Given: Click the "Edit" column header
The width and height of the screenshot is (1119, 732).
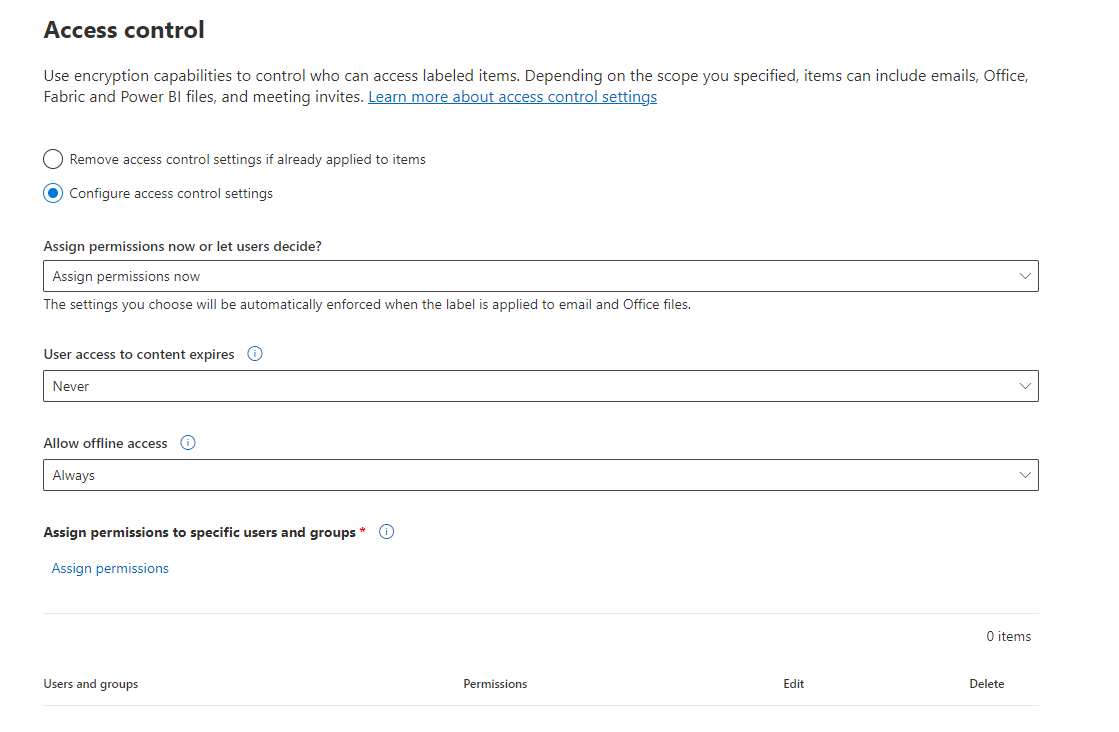Looking at the screenshot, I should (793, 684).
